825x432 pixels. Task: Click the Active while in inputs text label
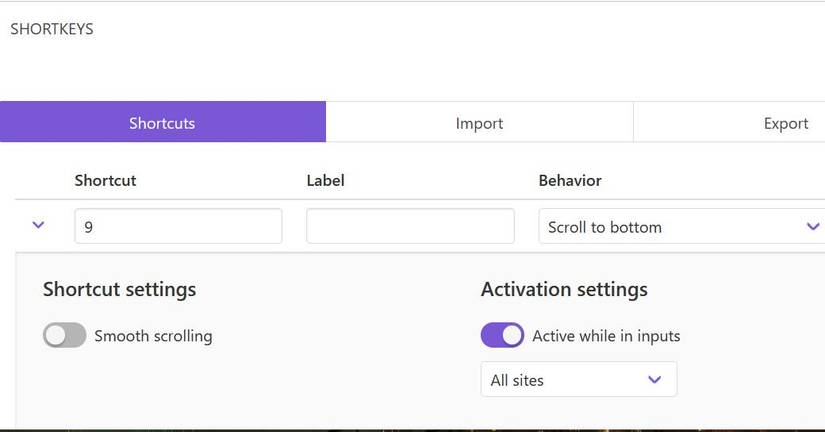606,336
